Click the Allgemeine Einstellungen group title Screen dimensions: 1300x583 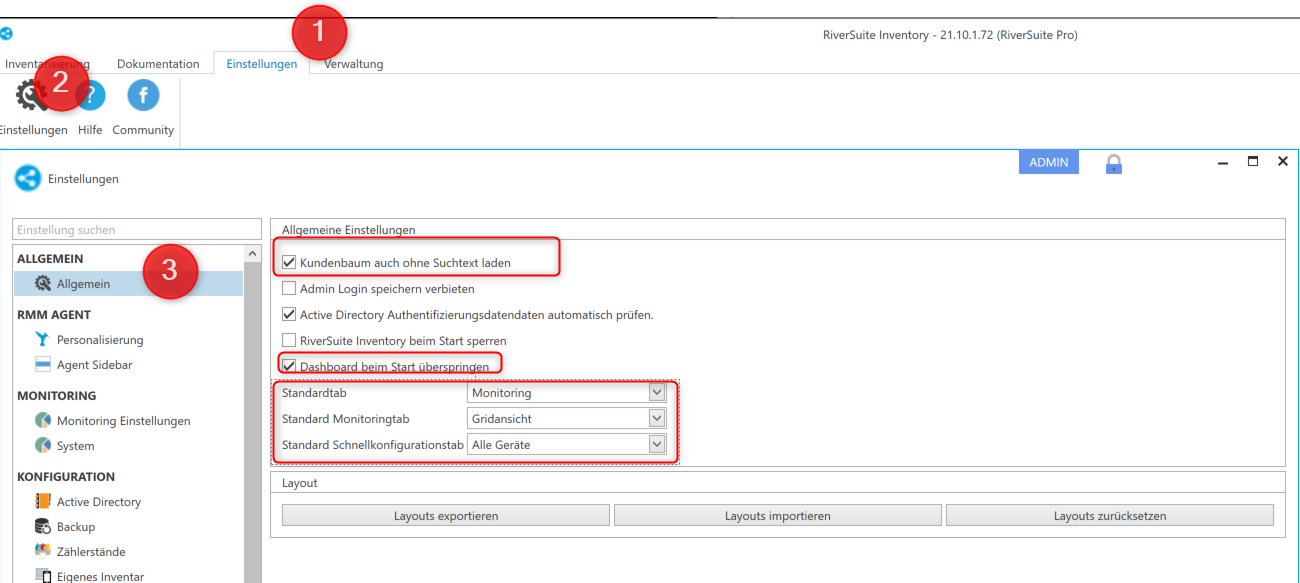click(x=348, y=230)
